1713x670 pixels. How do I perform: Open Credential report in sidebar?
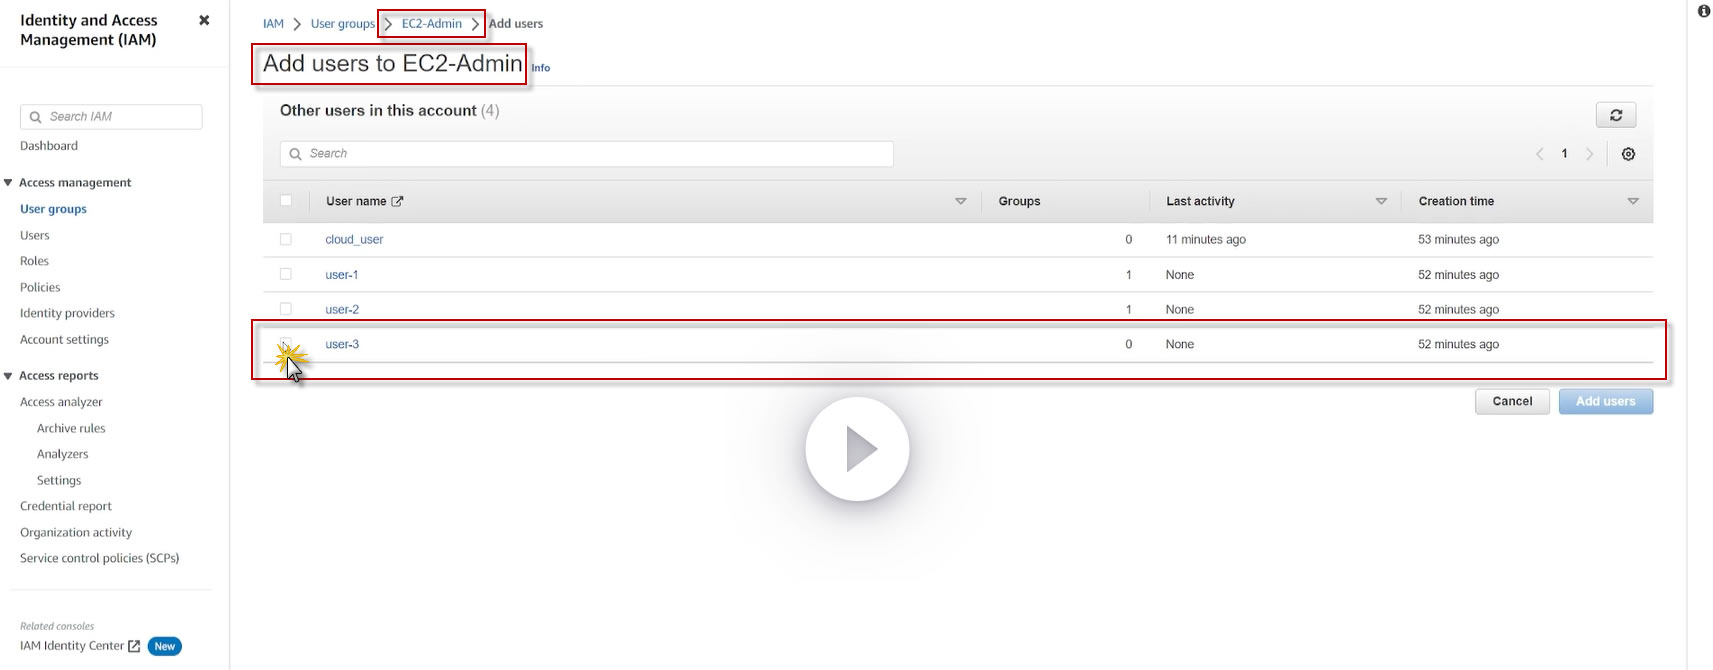[66, 506]
